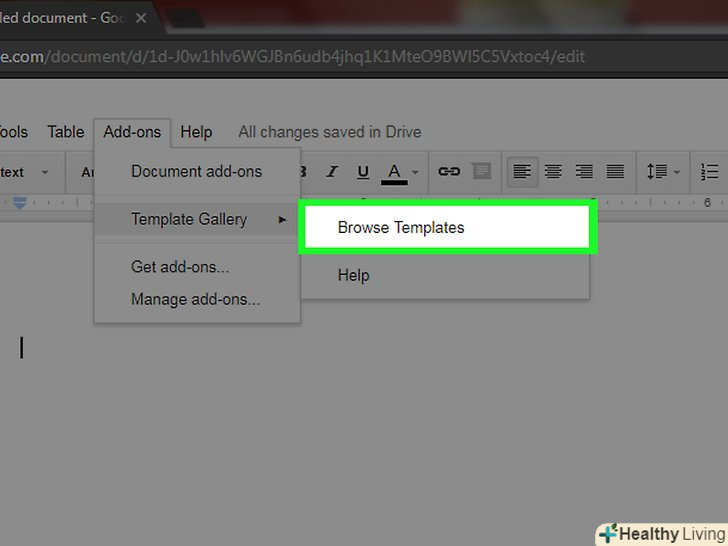This screenshot has width=728, height=546.
Task: Expand the Template Gallery submenu arrow
Action: [282, 220]
